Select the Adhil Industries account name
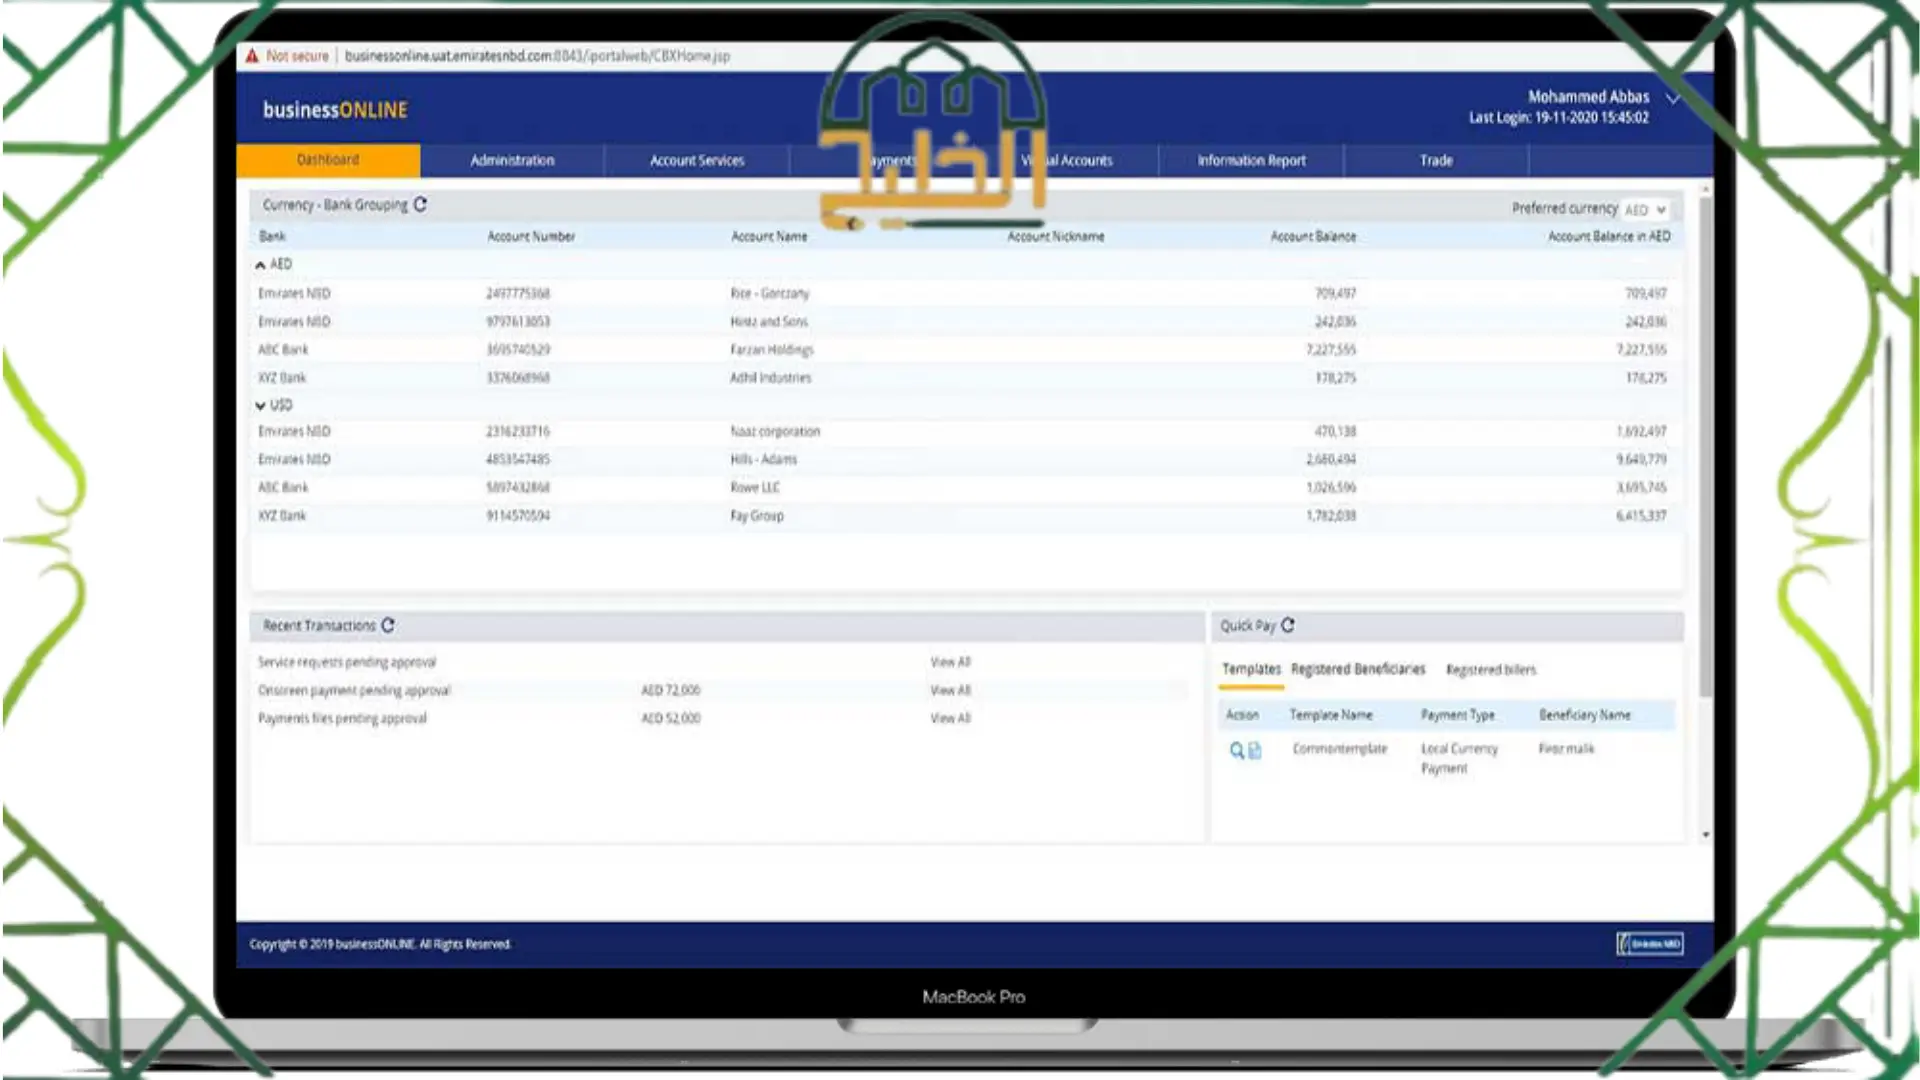 pyautogui.click(x=770, y=377)
